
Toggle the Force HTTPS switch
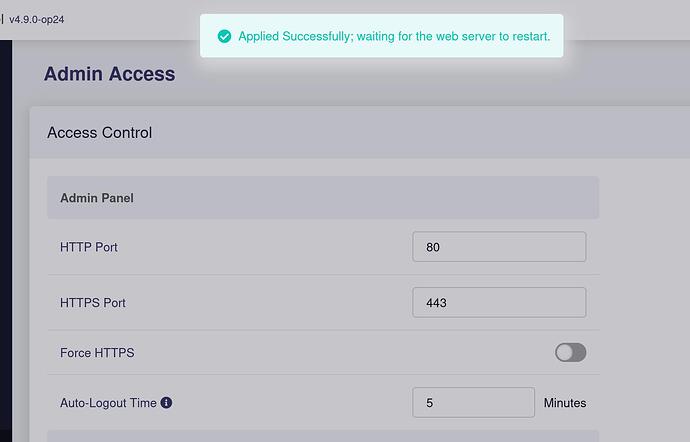point(570,353)
